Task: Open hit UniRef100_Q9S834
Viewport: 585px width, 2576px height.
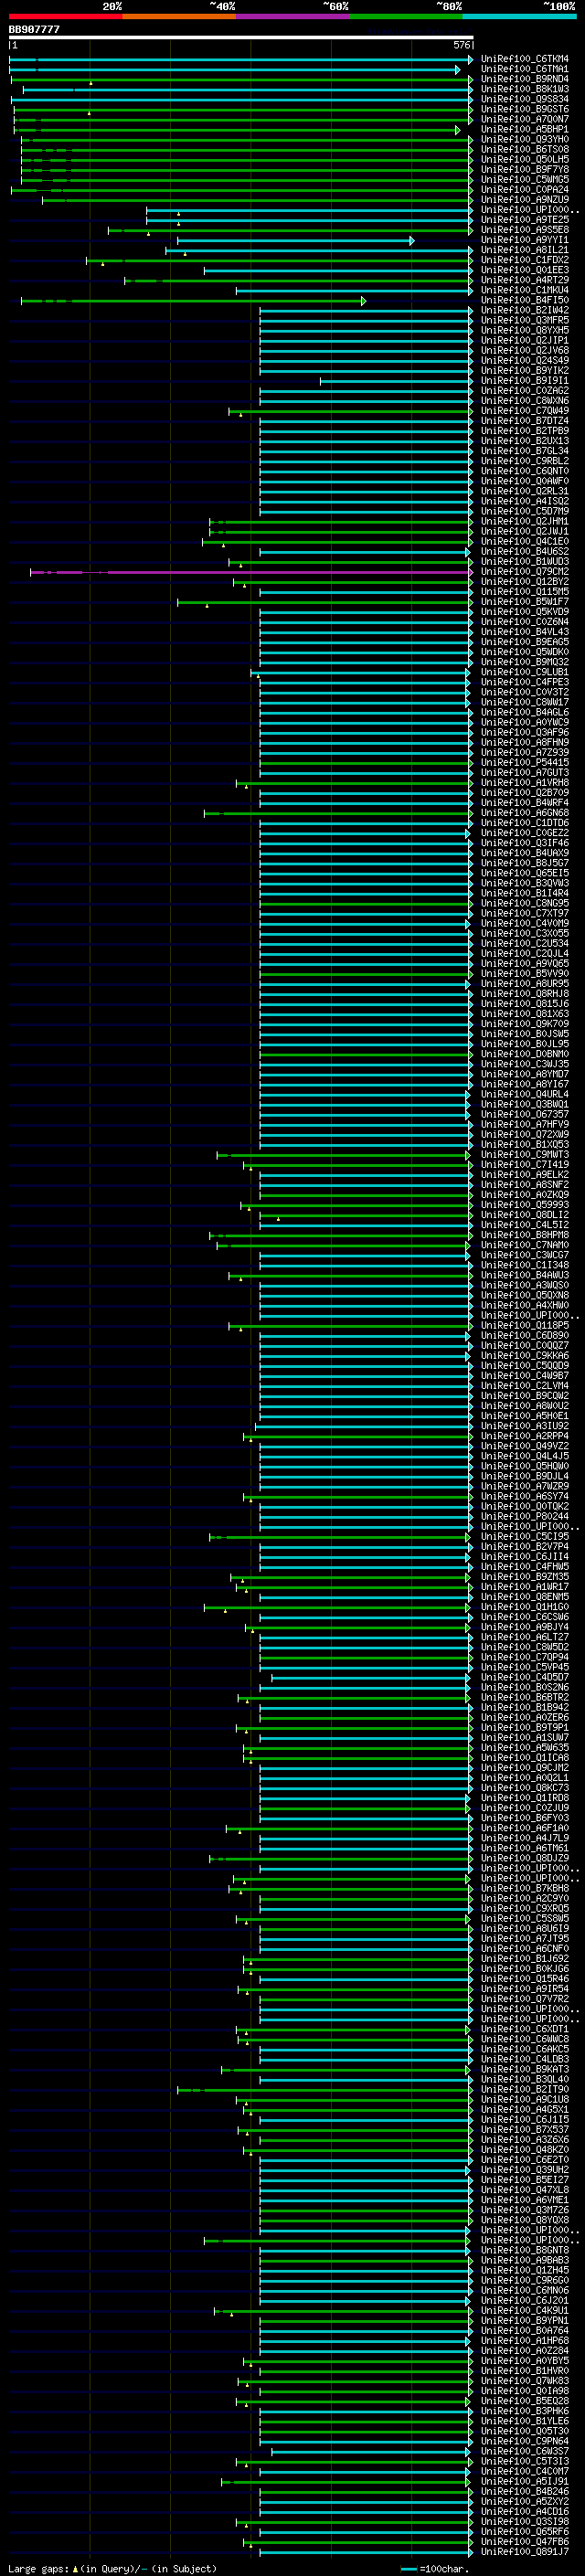Action: pyautogui.click(x=525, y=99)
